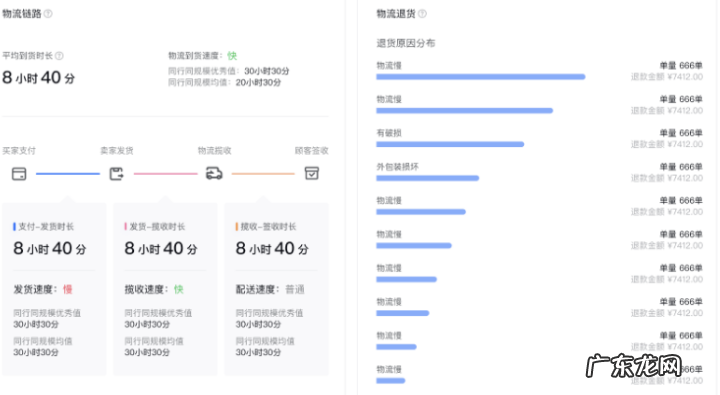Click the 买家支付 step label

click(19, 151)
